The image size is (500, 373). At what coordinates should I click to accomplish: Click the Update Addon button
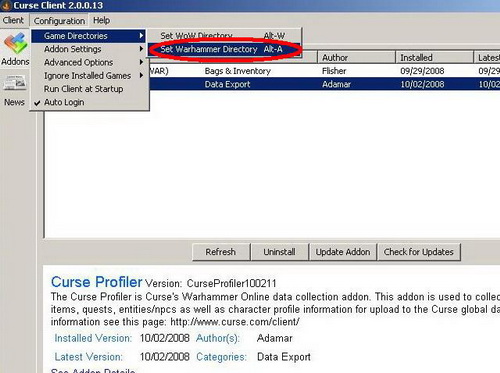(x=343, y=252)
